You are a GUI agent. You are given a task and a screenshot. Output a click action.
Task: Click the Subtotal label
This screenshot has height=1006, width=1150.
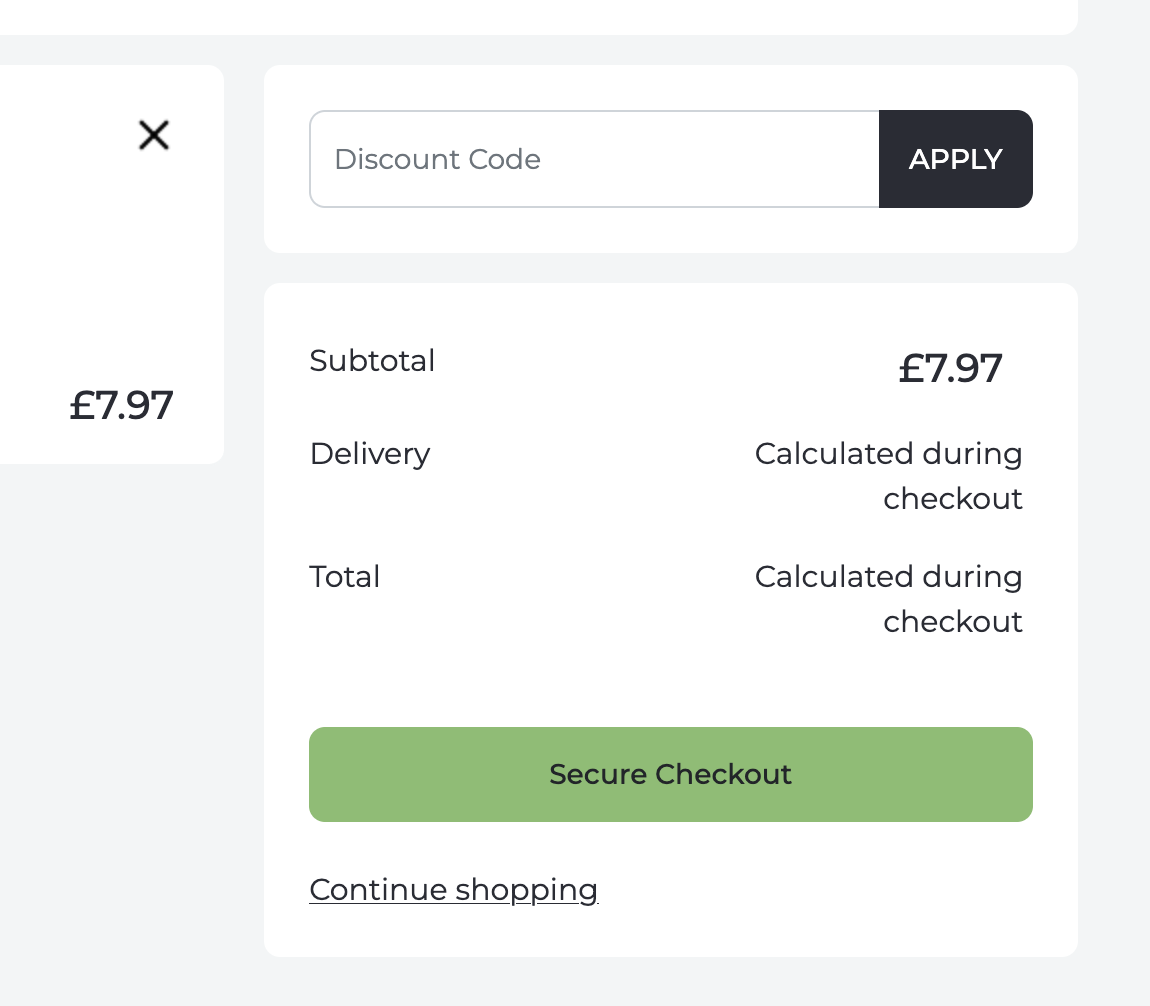(372, 360)
